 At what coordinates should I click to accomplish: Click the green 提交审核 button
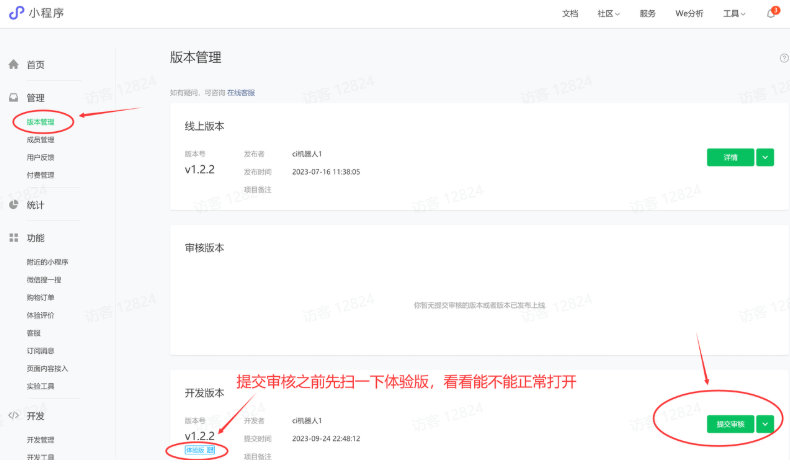click(731, 424)
